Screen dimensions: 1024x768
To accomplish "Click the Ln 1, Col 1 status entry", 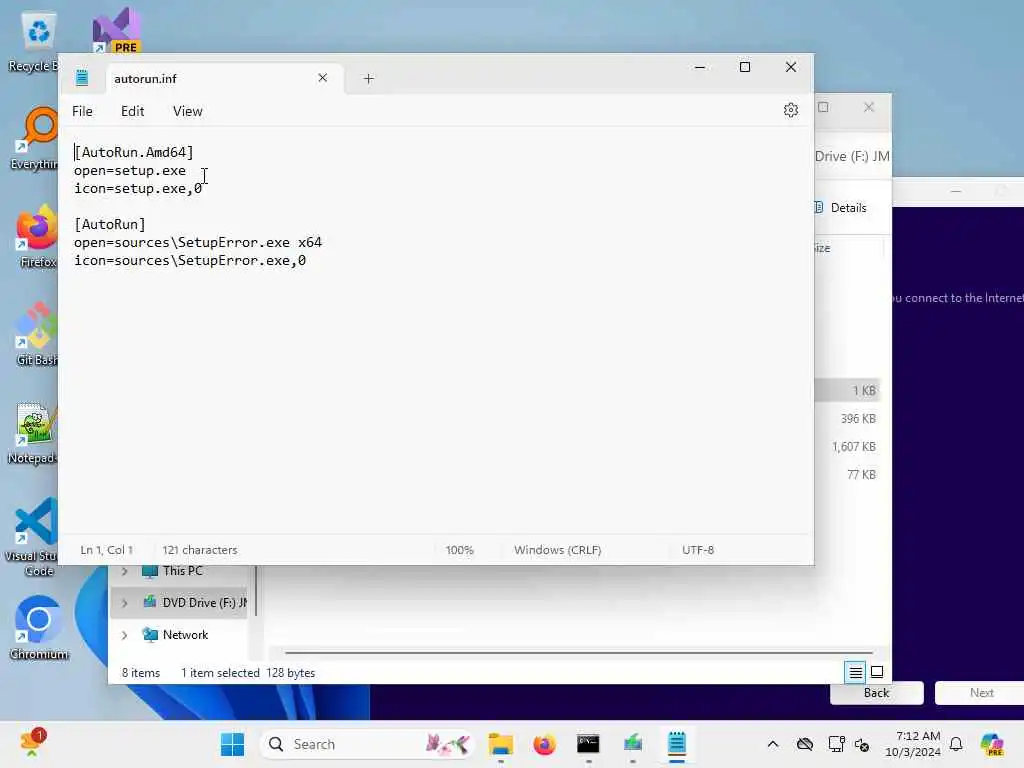I will [106, 550].
